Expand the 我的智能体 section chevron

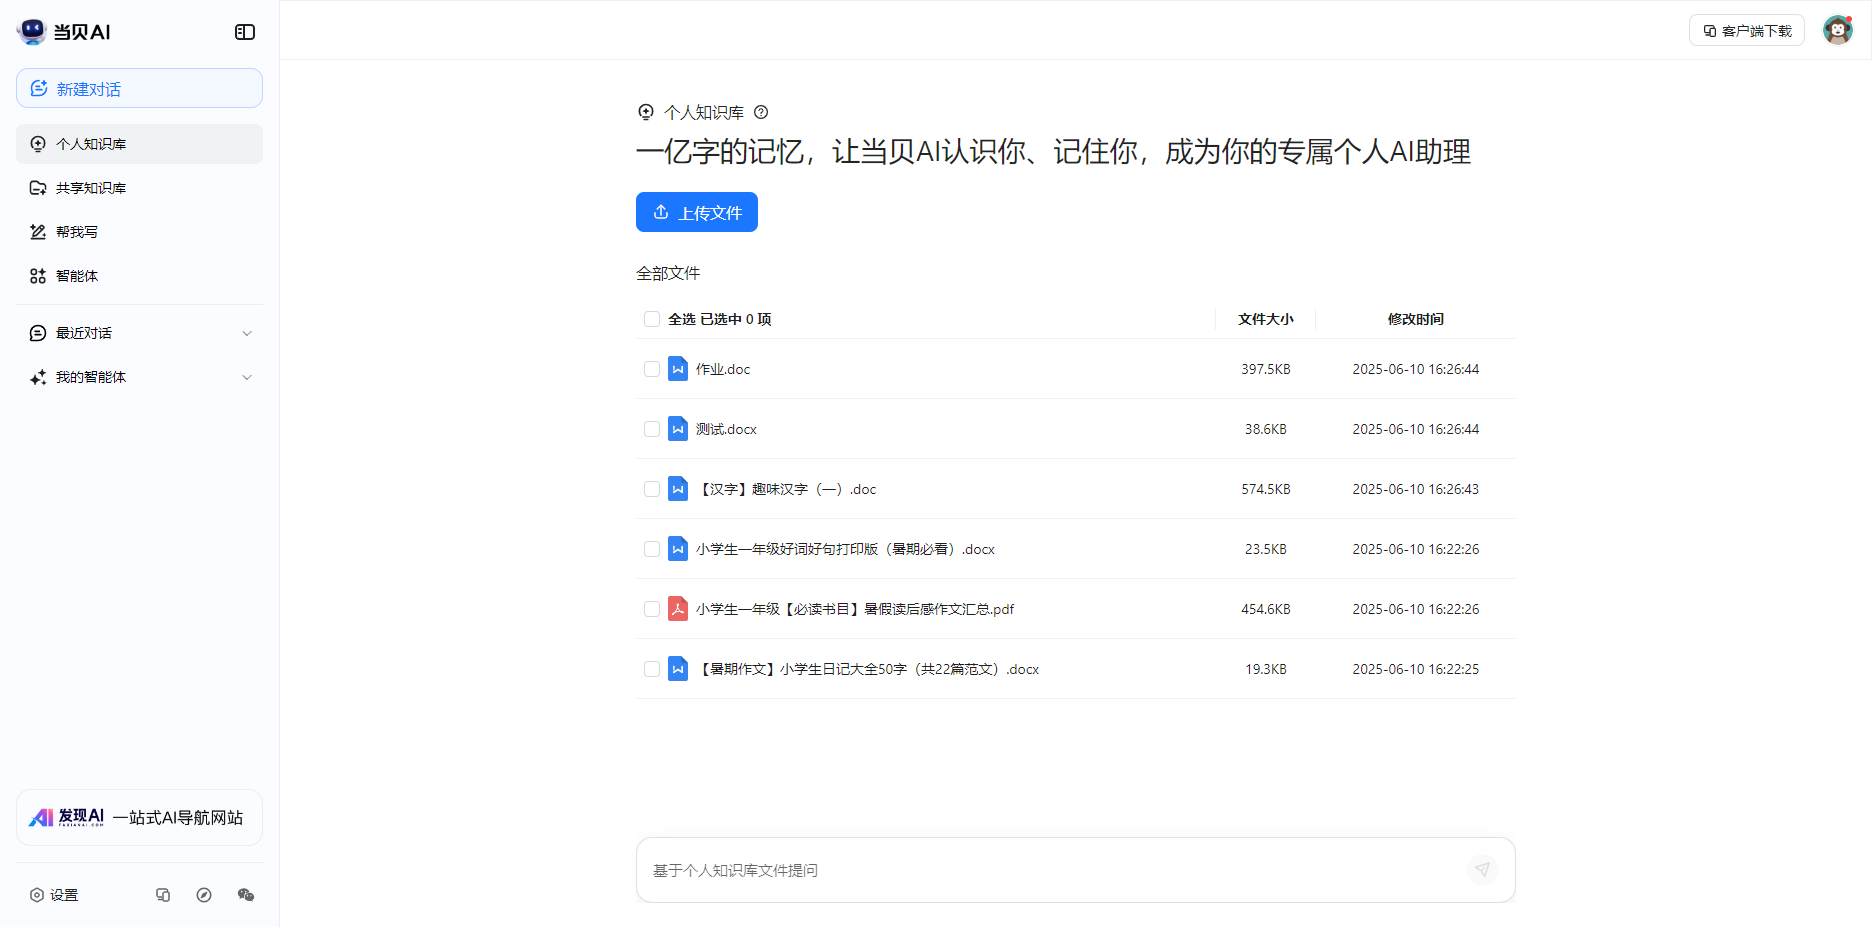(x=247, y=377)
